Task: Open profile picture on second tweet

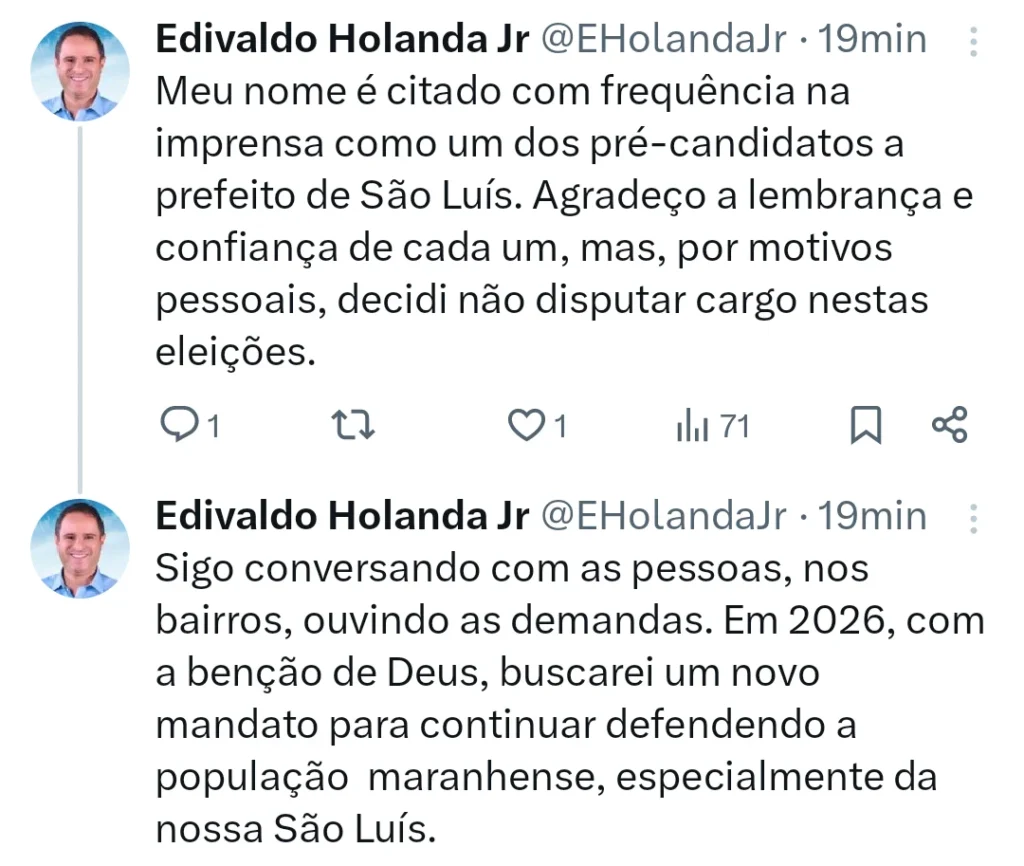Action: coord(80,548)
